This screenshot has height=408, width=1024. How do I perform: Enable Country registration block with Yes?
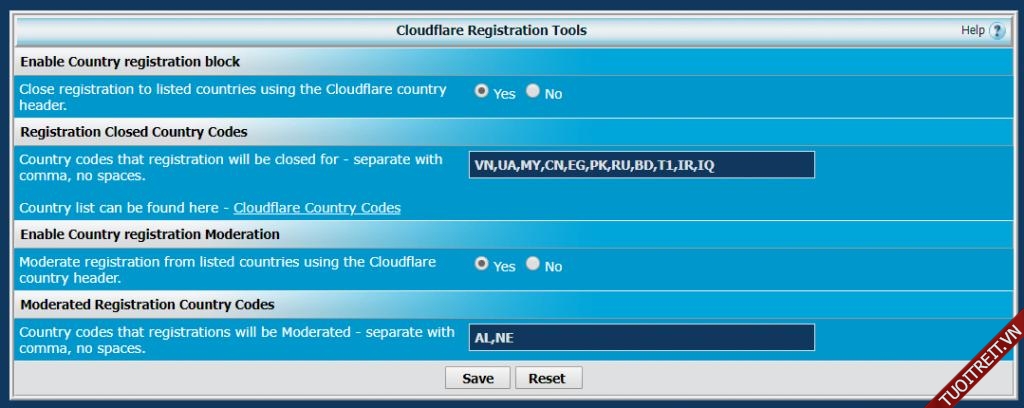pyautogui.click(x=482, y=92)
